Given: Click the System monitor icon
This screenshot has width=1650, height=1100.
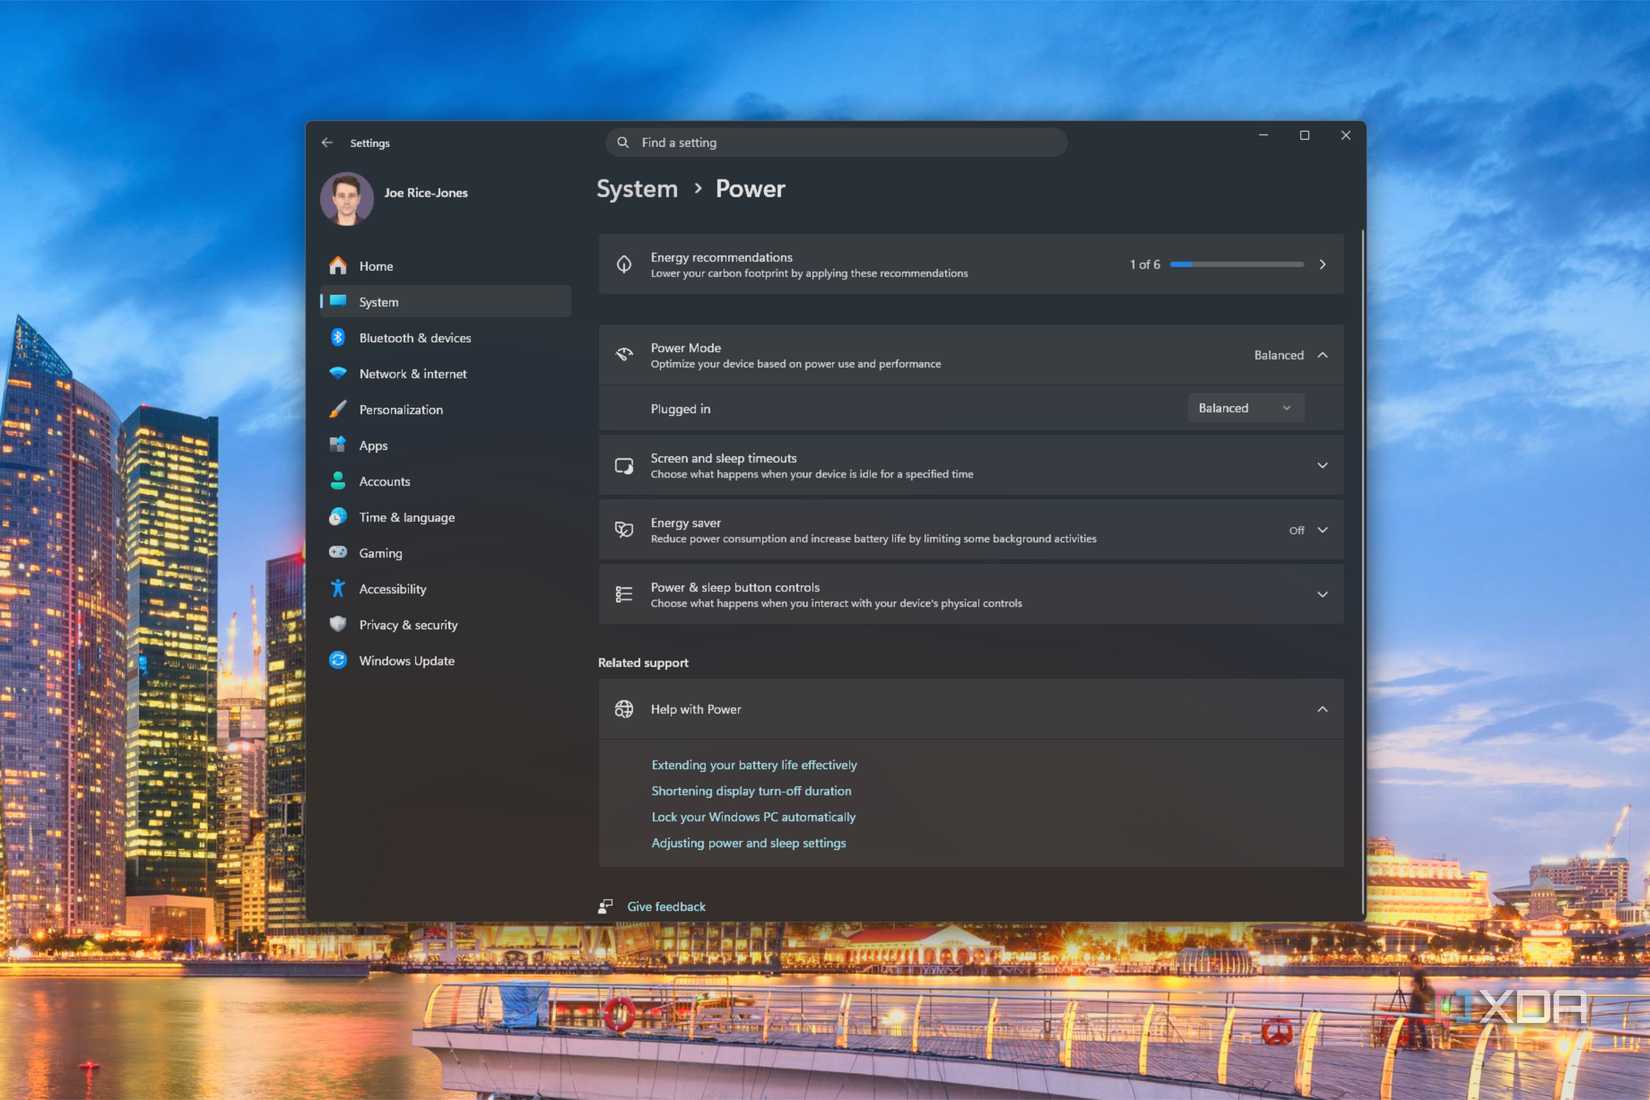Looking at the screenshot, I should (338, 302).
